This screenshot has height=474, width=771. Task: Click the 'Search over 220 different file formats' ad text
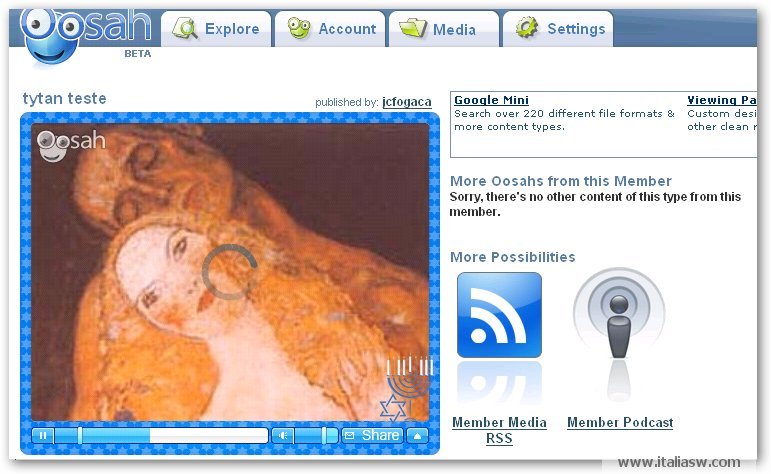pyautogui.click(x=564, y=120)
